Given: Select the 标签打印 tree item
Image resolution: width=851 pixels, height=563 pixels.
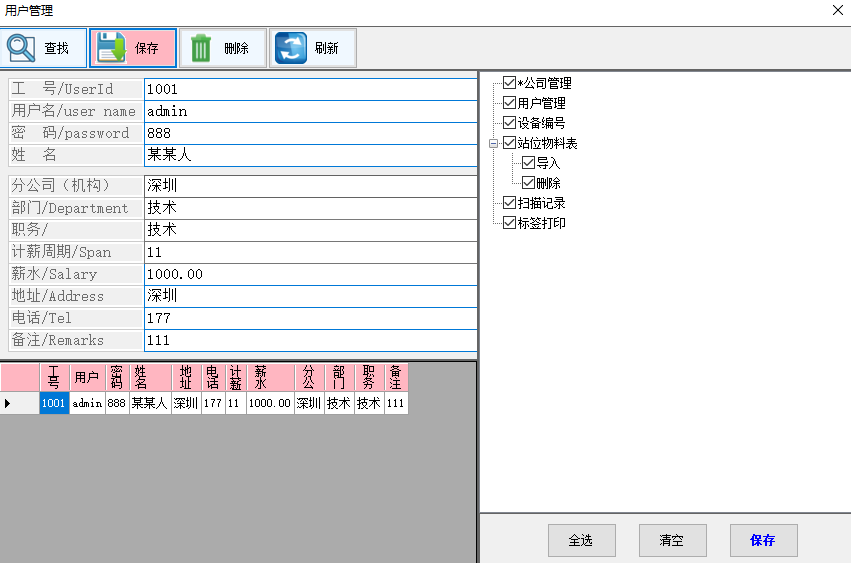Looking at the screenshot, I should coord(541,223).
